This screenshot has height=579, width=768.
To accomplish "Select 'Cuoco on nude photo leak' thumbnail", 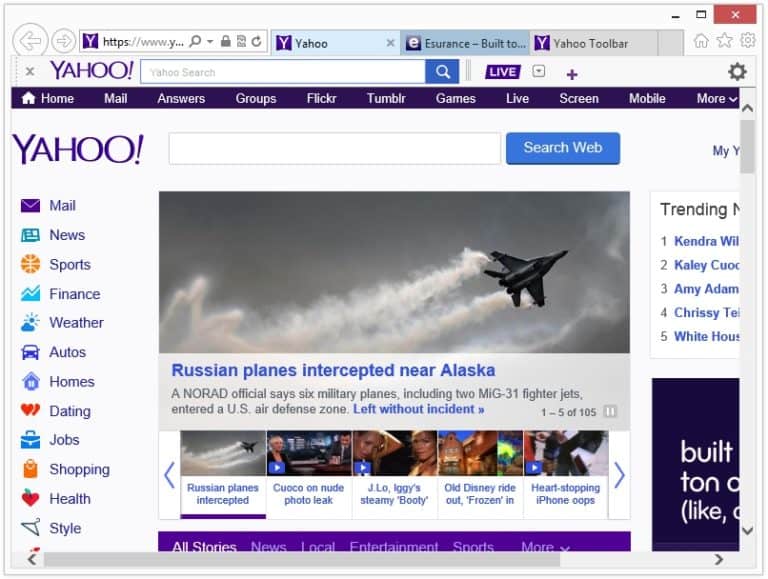I will pyautogui.click(x=309, y=473).
